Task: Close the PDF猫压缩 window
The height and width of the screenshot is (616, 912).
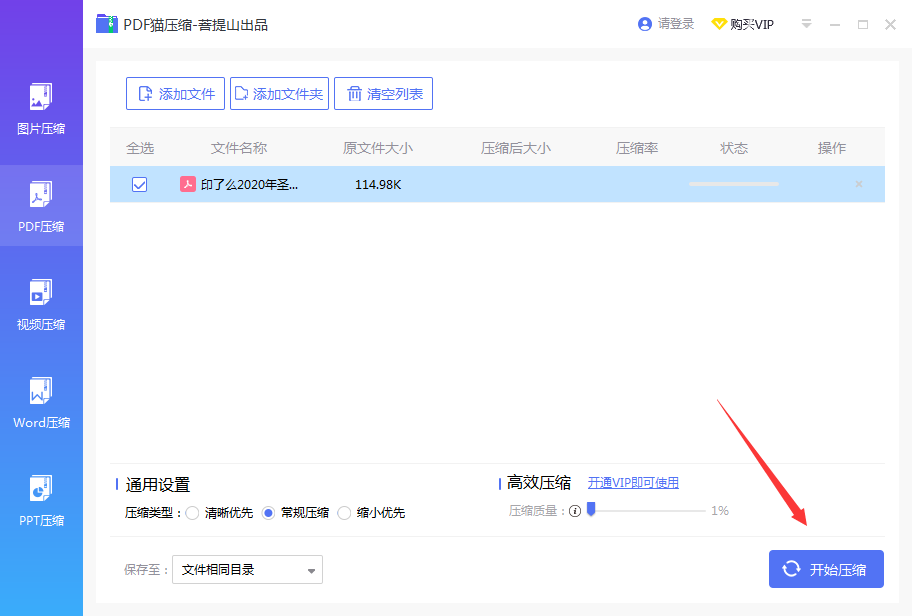Action: point(890,24)
